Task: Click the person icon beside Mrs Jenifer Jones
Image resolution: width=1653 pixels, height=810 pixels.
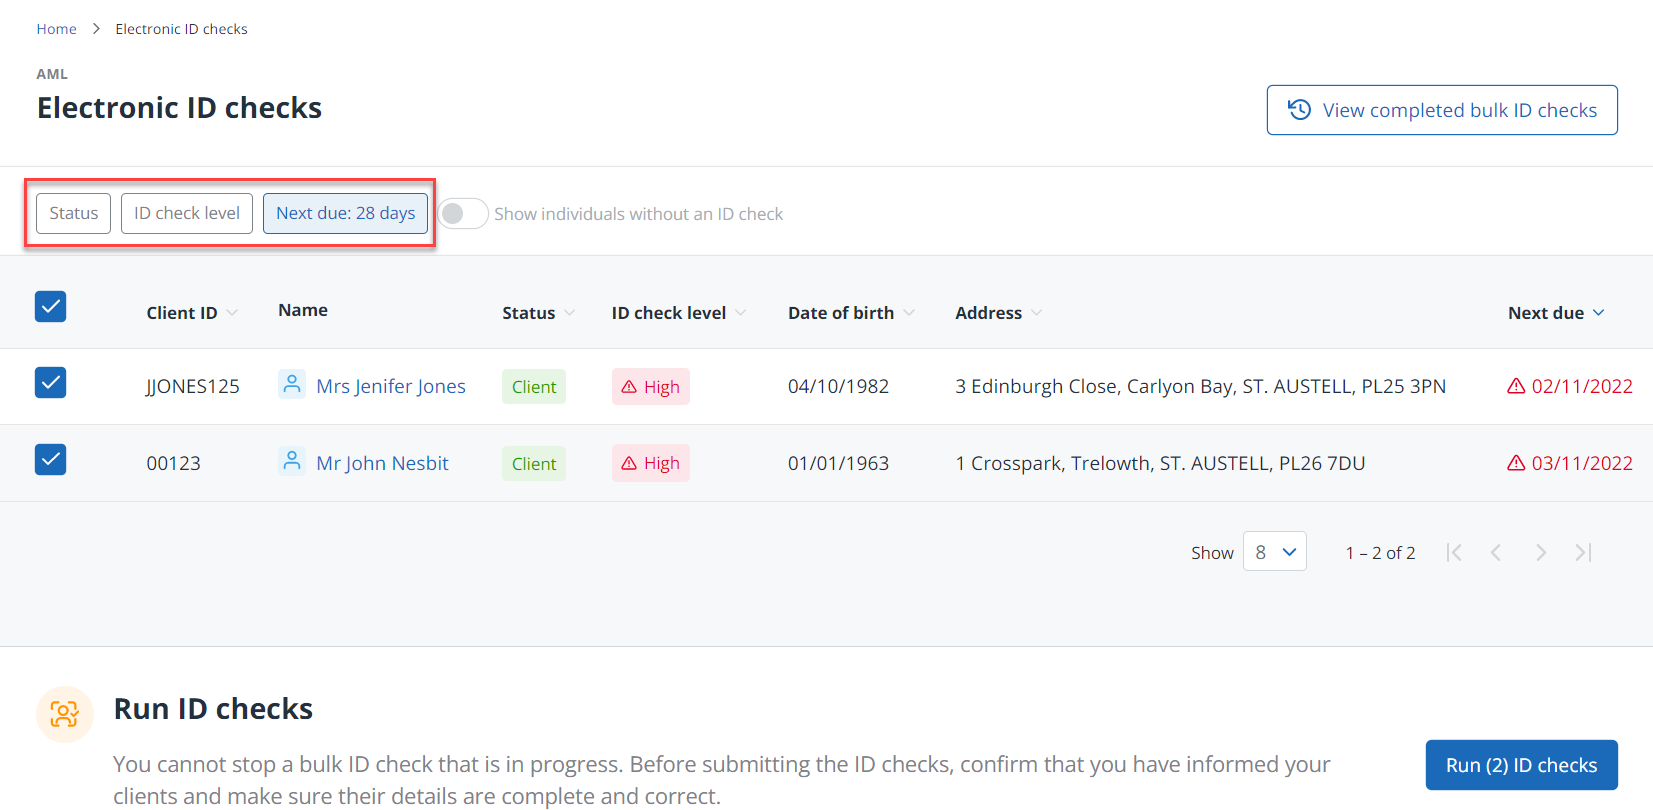Action: pyautogui.click(x=291, y=385)
